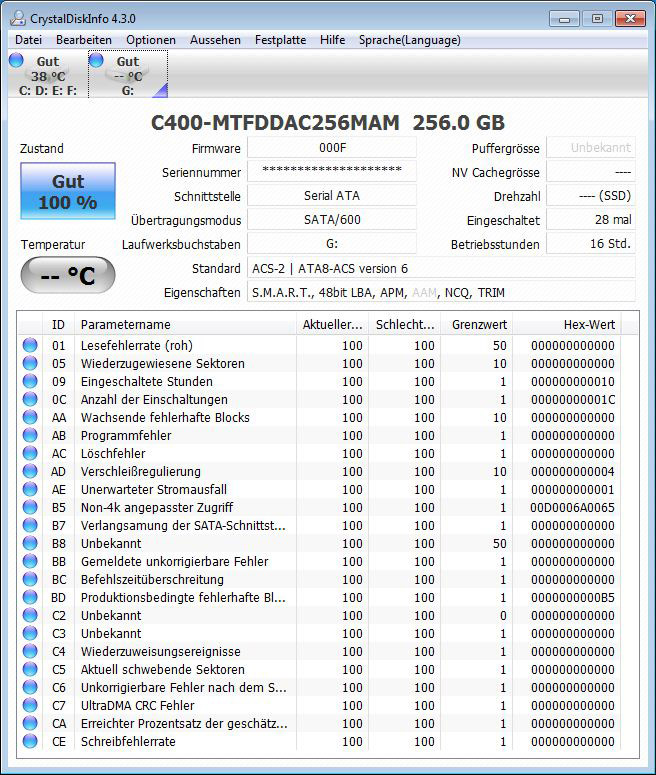The width and height of the screenshot is (656, 775).
Task: Click the Eigenschaften field listing S.M.A.R.T.
Action: 441,293
